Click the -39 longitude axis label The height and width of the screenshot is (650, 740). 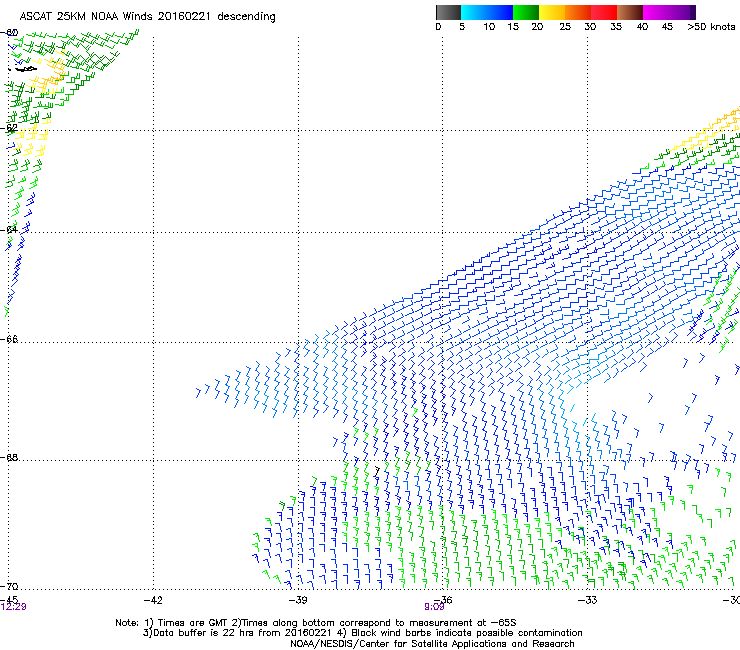pyautogui.click(x=298, y=600)
